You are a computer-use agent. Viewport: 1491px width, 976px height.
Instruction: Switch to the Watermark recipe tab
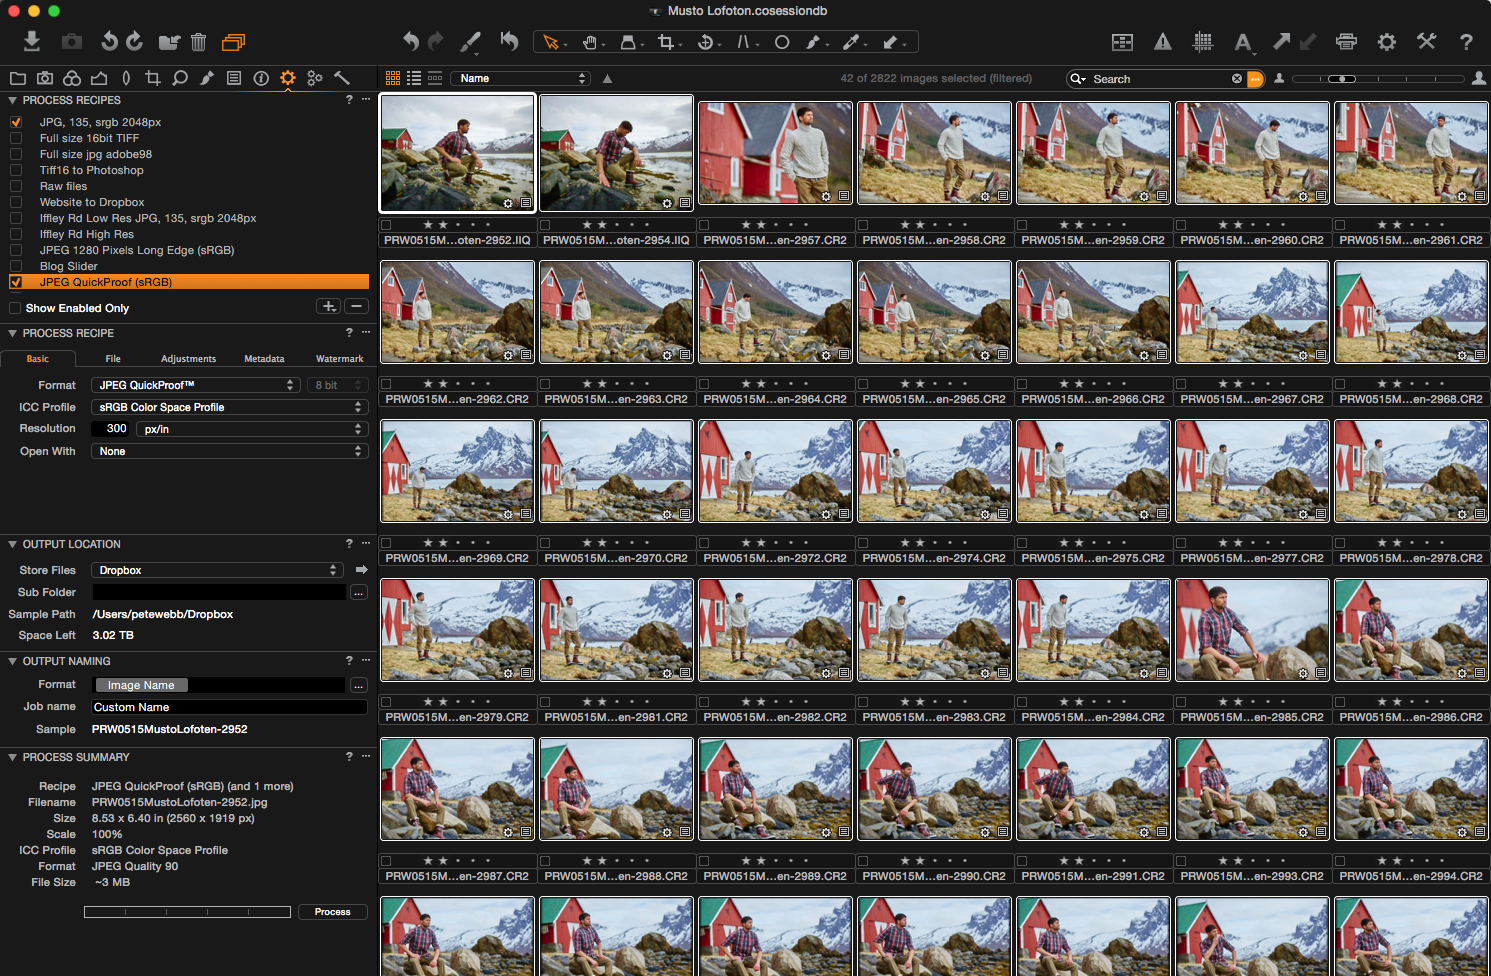point(340,358)
